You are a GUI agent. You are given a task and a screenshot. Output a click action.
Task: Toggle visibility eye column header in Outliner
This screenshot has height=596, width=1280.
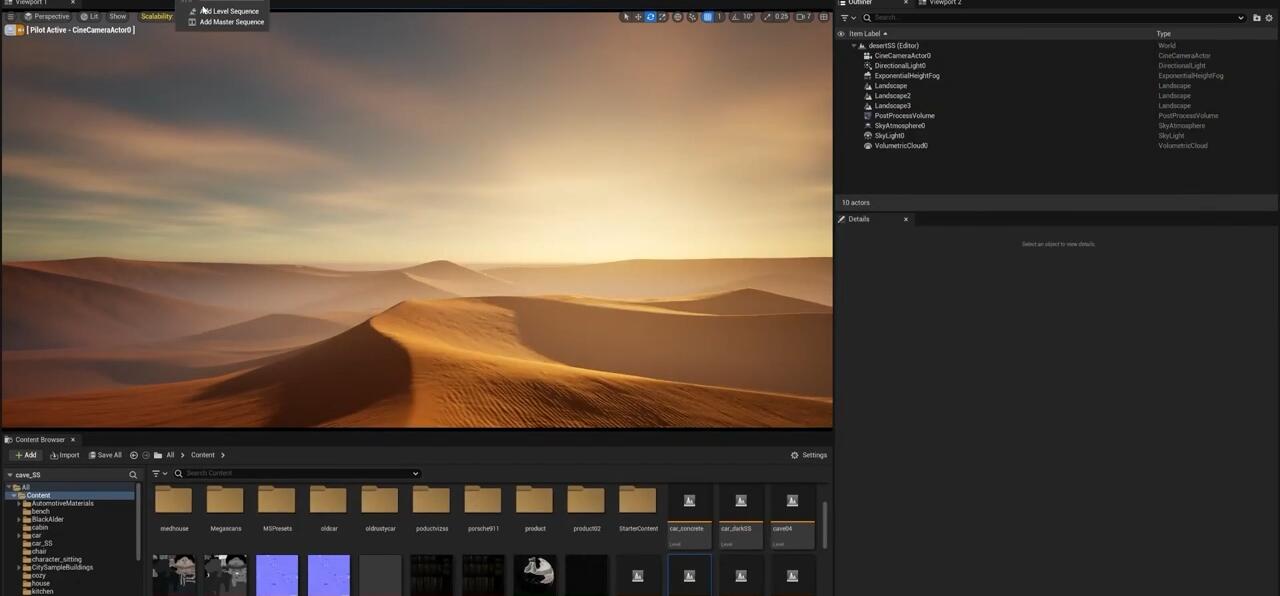(x=841, y=34)
